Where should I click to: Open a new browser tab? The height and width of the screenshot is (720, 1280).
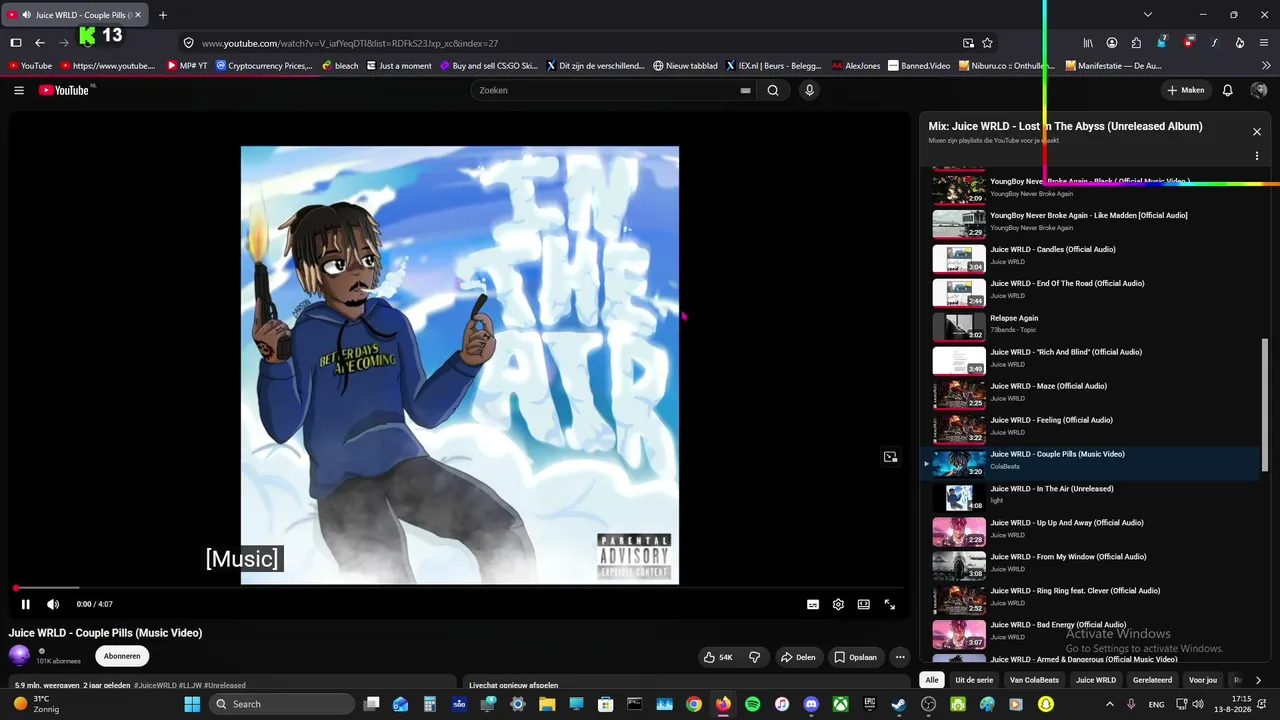tap(163, 15)
